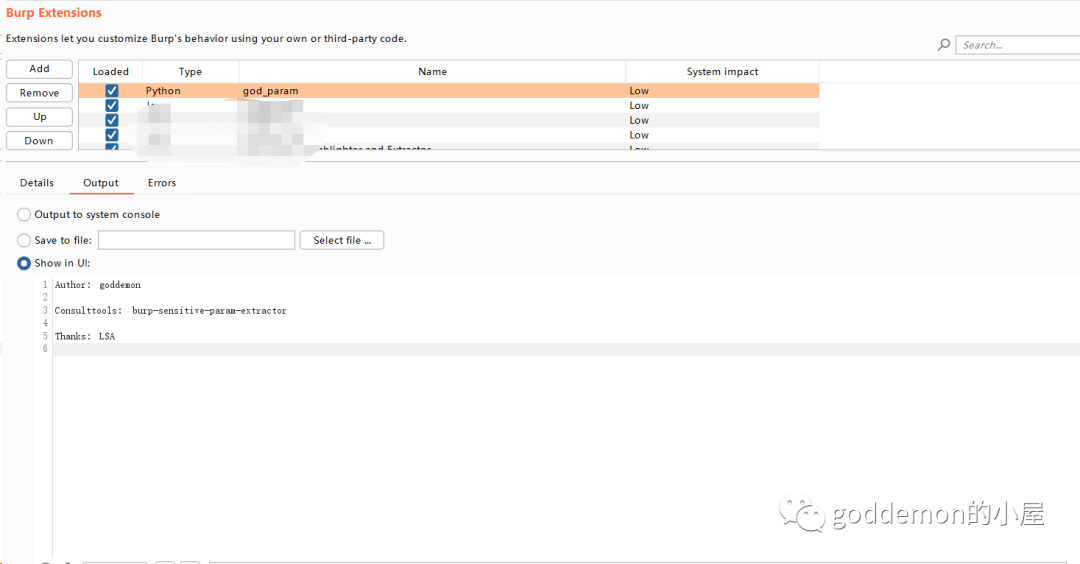
Task: Toggle Loaded checkbox in third extension row
Action: 112,120
